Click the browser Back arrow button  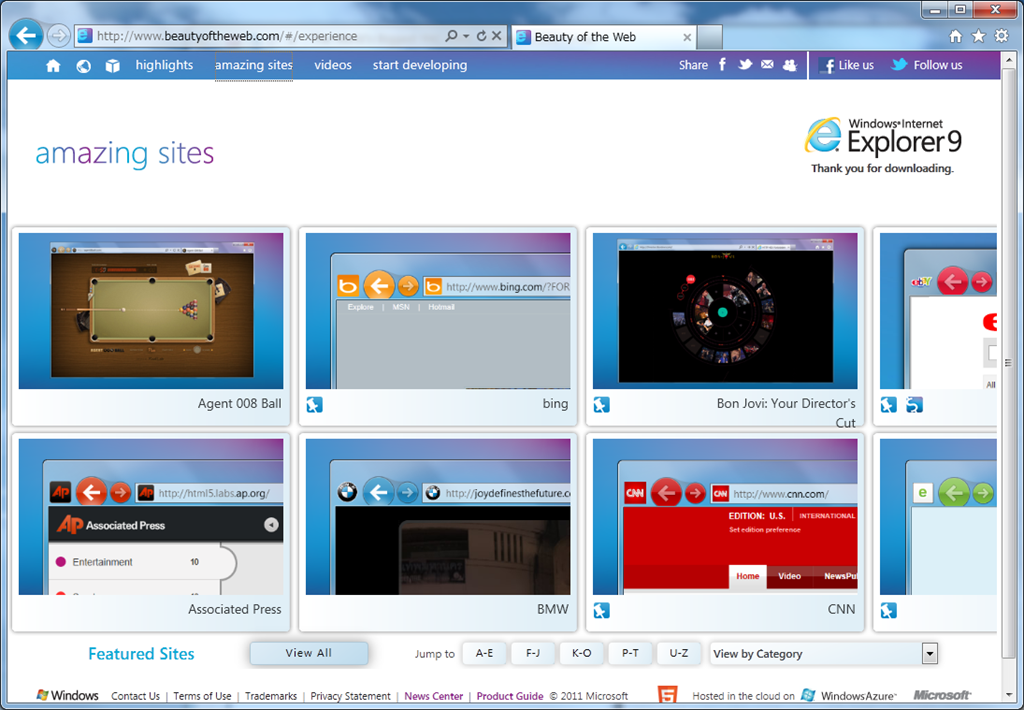pos(26,35)
